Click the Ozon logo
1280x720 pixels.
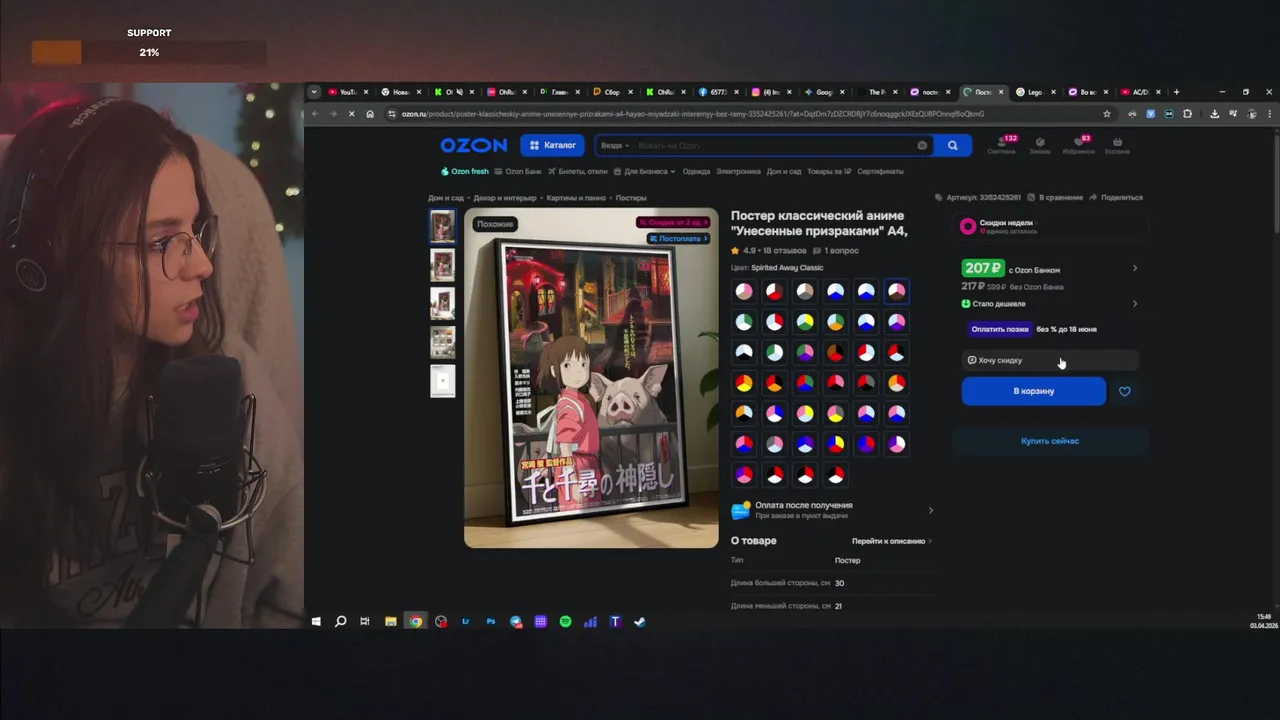coord(474,145)
